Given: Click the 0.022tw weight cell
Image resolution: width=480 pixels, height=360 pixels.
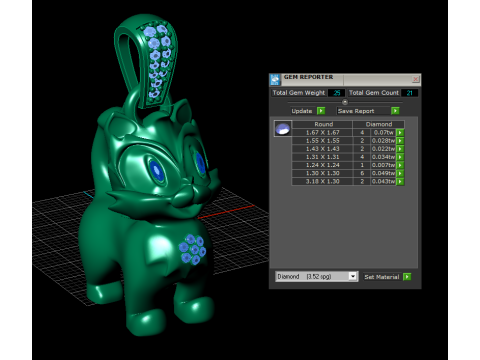Looking at the screenshot, I should 383,149.
